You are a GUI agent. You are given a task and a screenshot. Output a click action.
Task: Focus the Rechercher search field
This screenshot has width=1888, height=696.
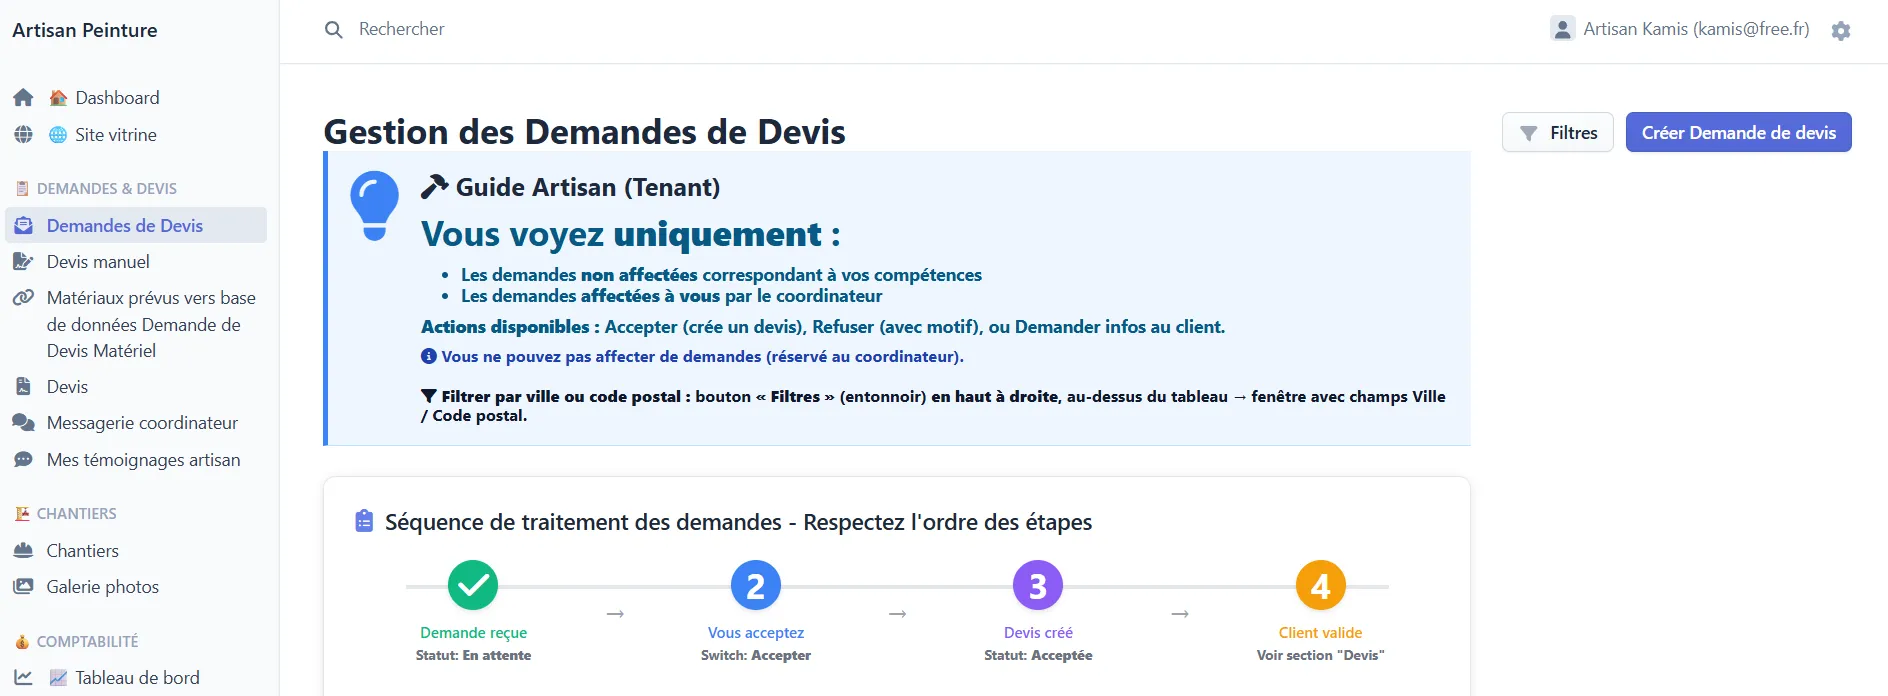pos(401,29)
